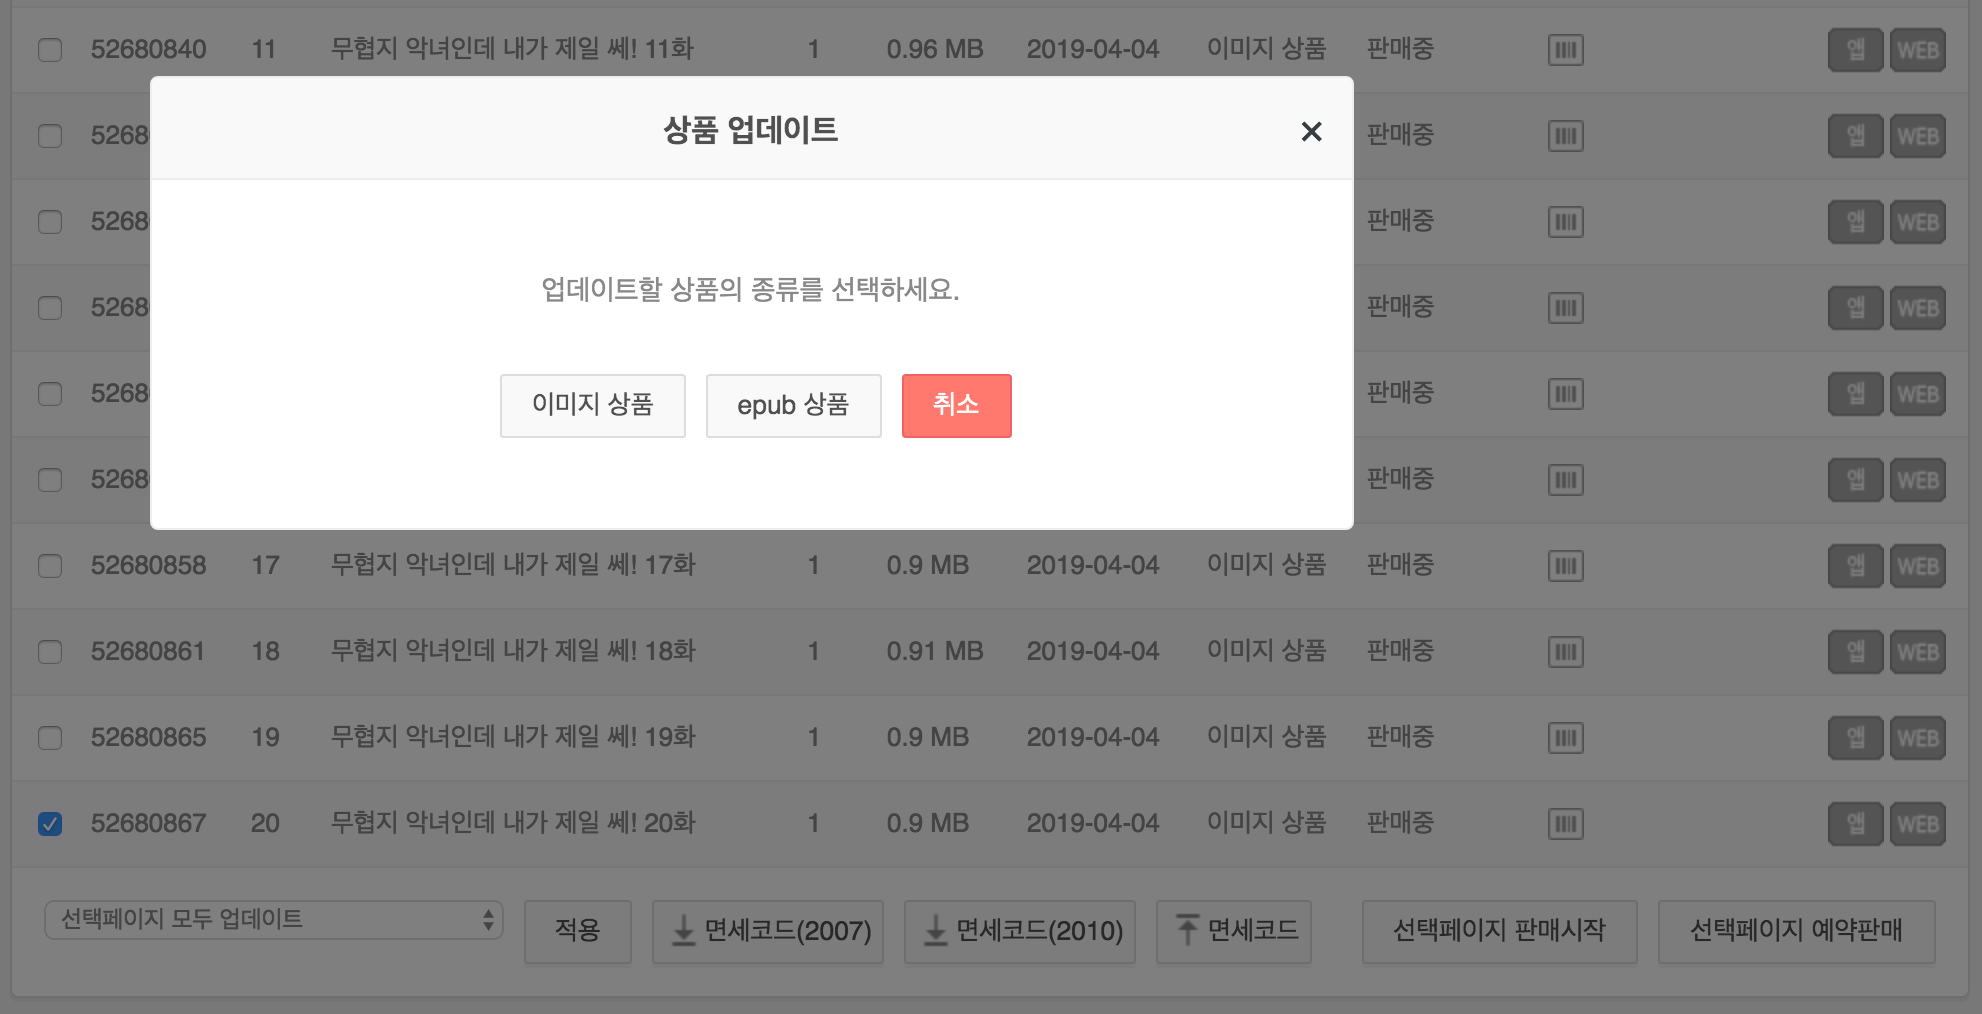Click product ID 52680861
Screen dimensions: 1982x1014
[x=148, y=651]
